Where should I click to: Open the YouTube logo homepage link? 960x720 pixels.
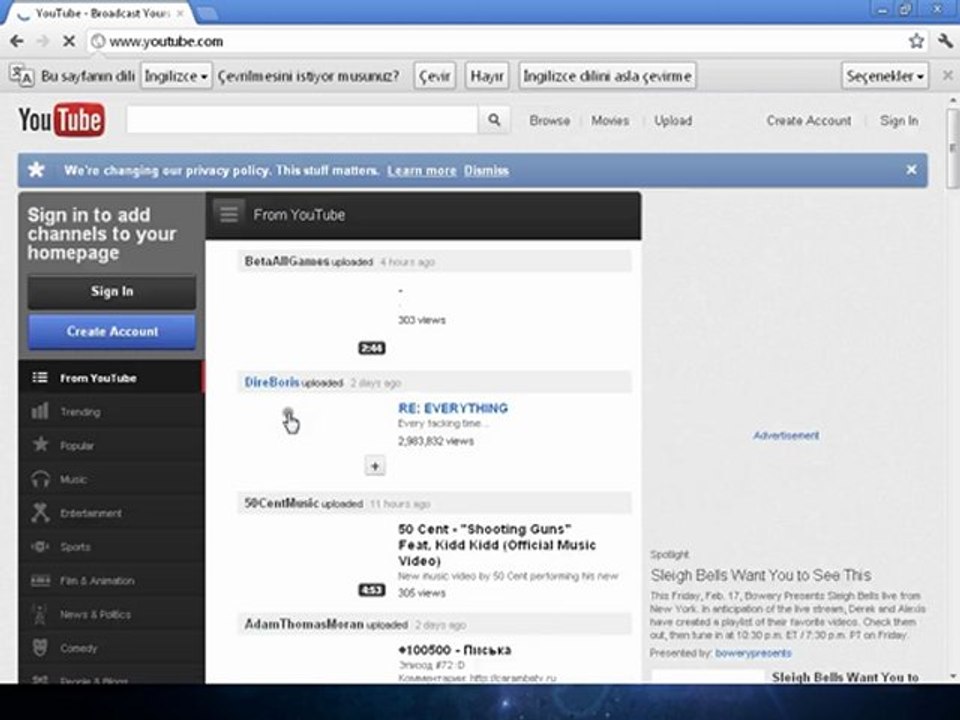(61, 120)
